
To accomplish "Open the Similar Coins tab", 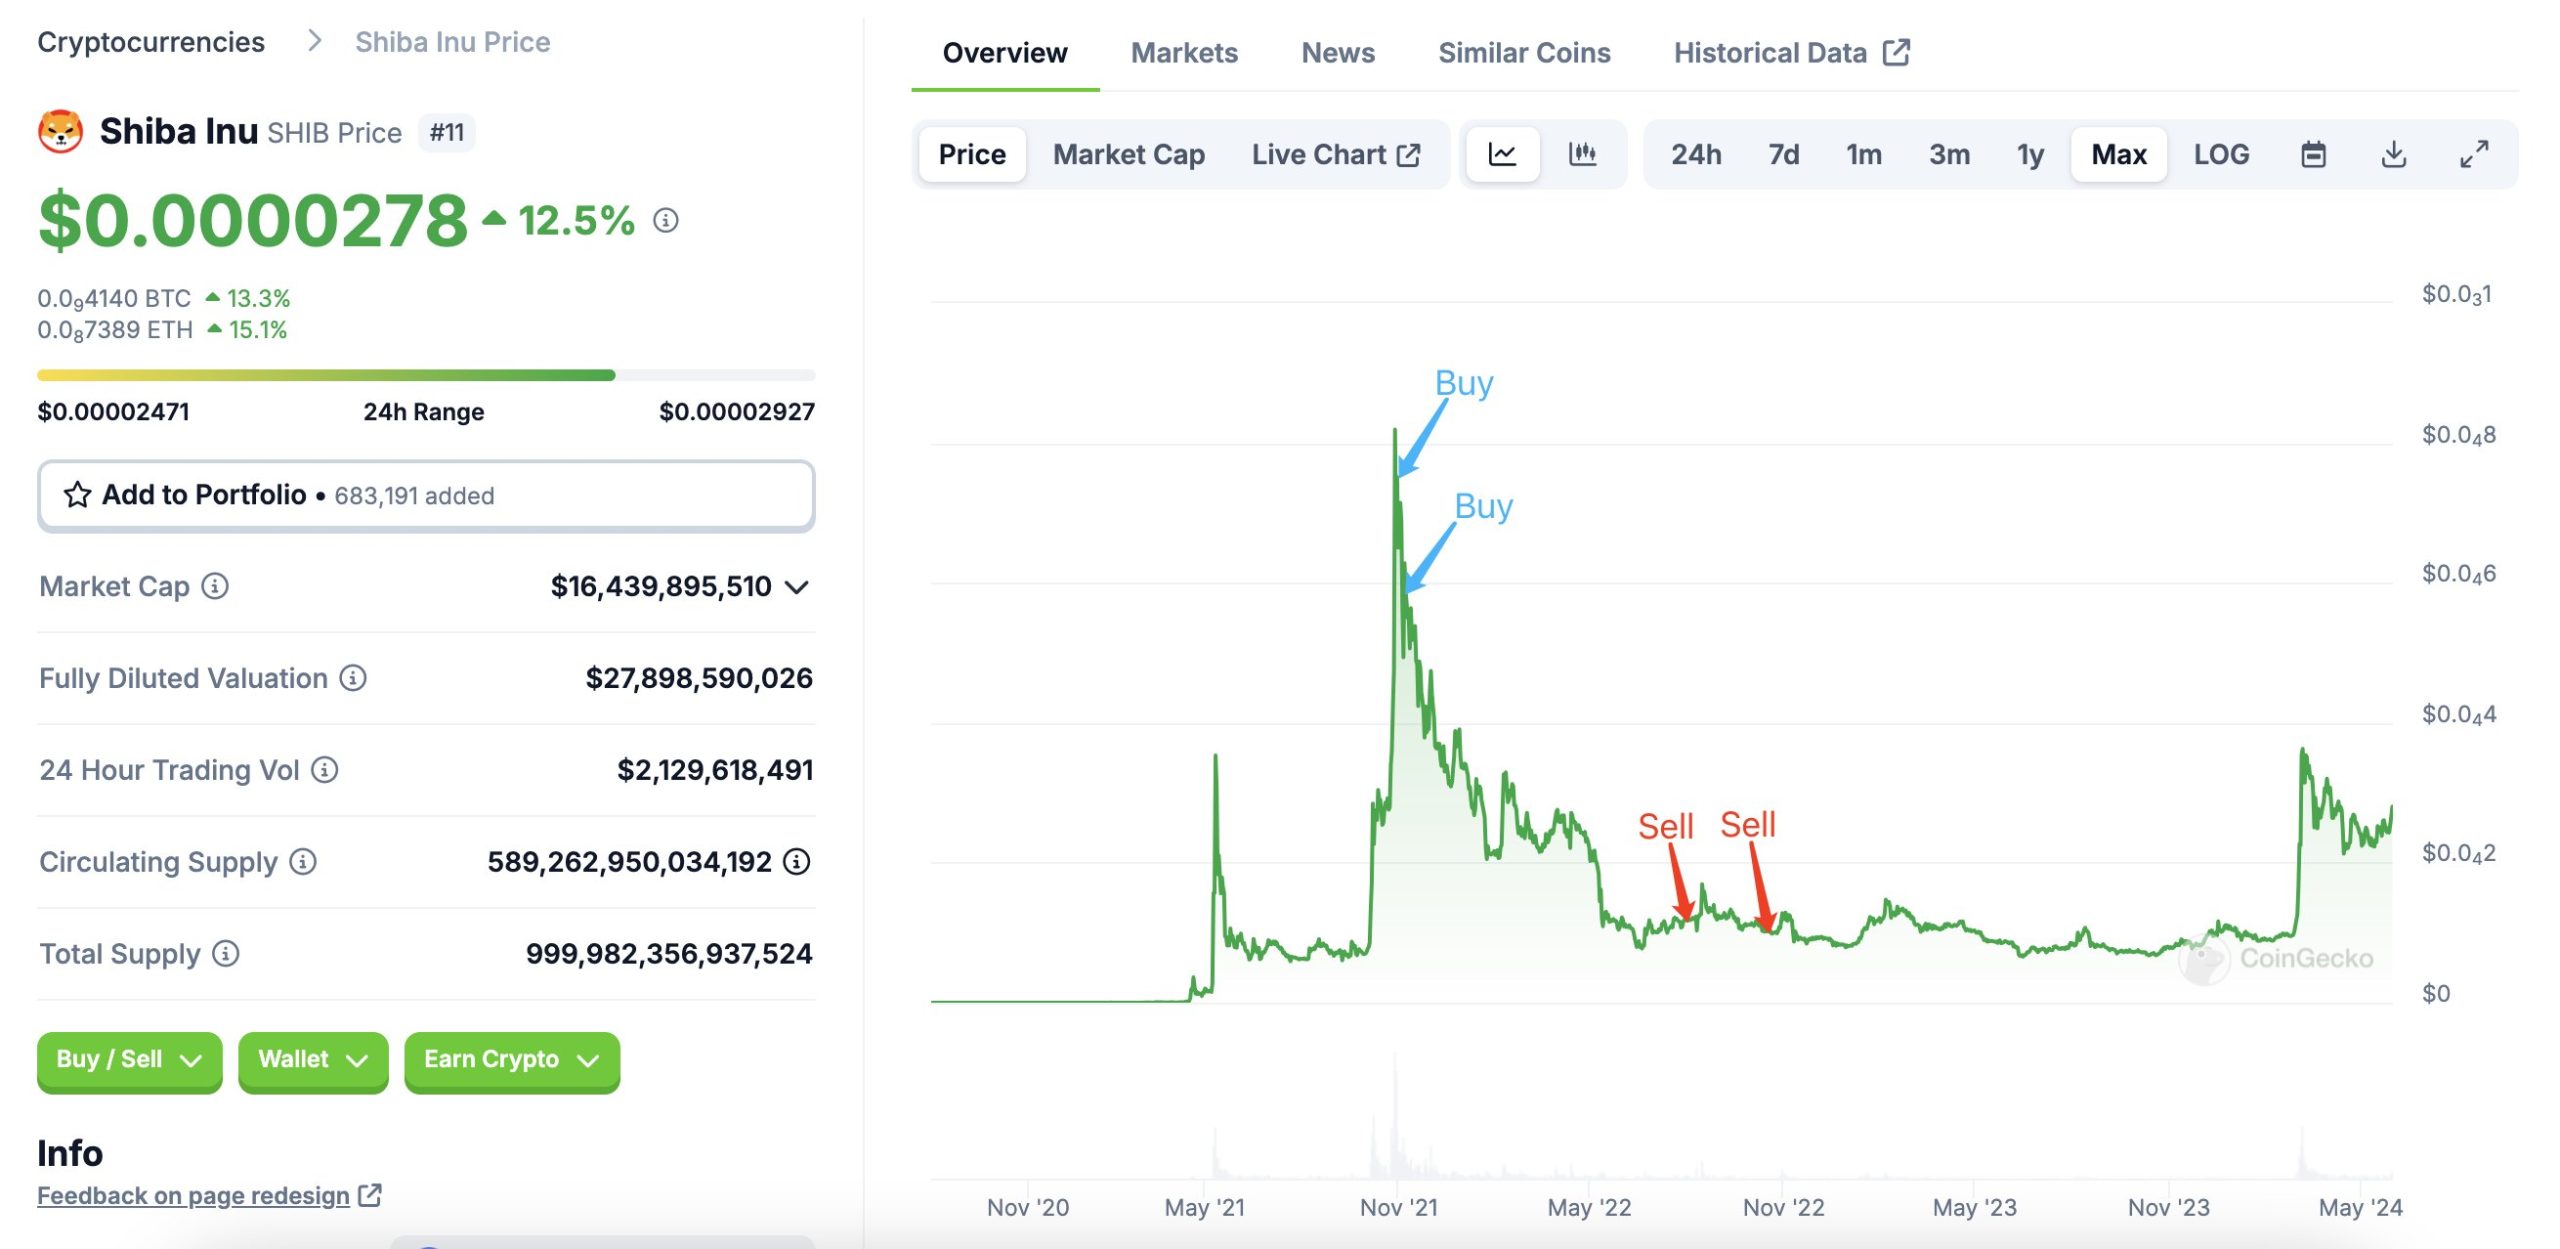I will point(1524,52).
